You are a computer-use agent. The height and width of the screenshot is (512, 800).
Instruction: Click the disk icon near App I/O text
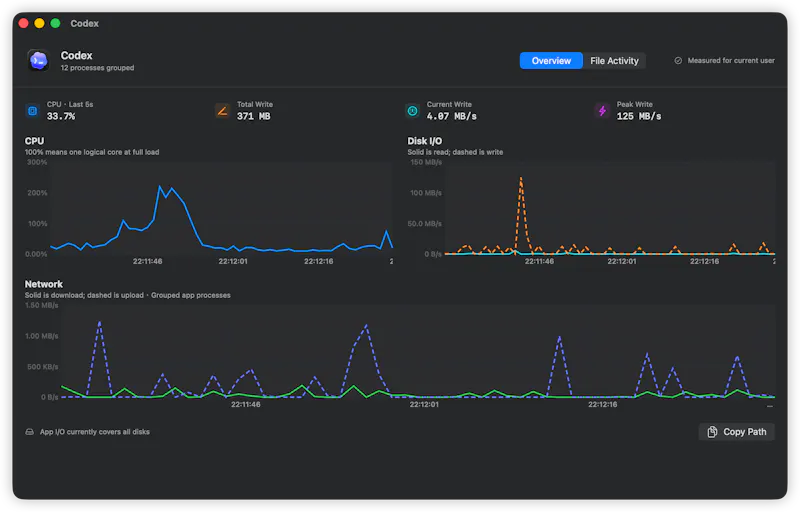pos(30,432)
